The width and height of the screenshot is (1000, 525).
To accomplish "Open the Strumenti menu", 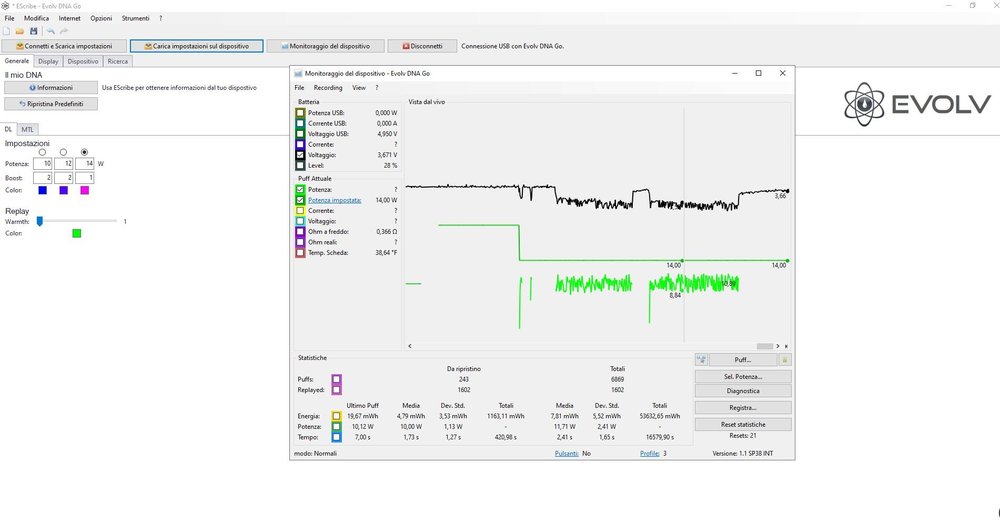I will [x=135, y=18].
